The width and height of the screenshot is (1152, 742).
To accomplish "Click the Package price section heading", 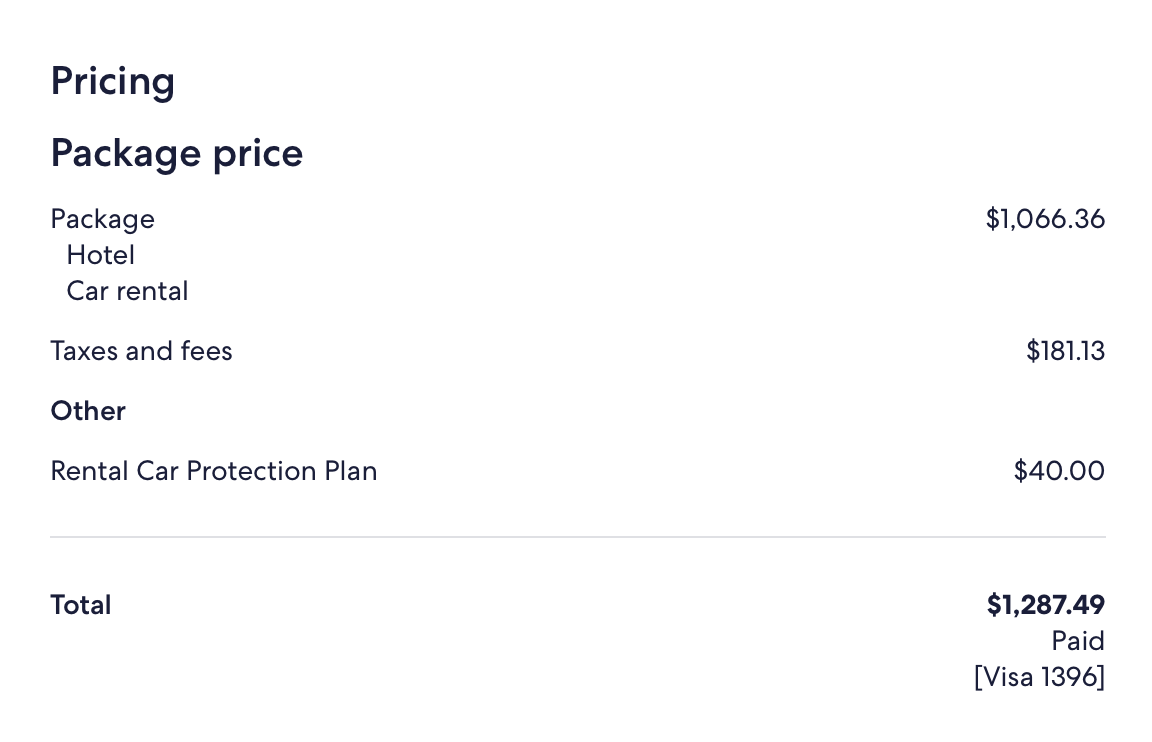I will [176, 153].
